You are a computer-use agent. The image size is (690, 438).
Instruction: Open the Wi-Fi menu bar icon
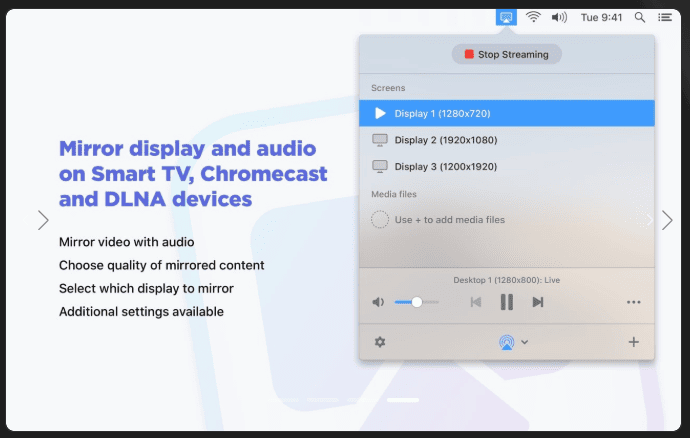click(x=533, y=17)
